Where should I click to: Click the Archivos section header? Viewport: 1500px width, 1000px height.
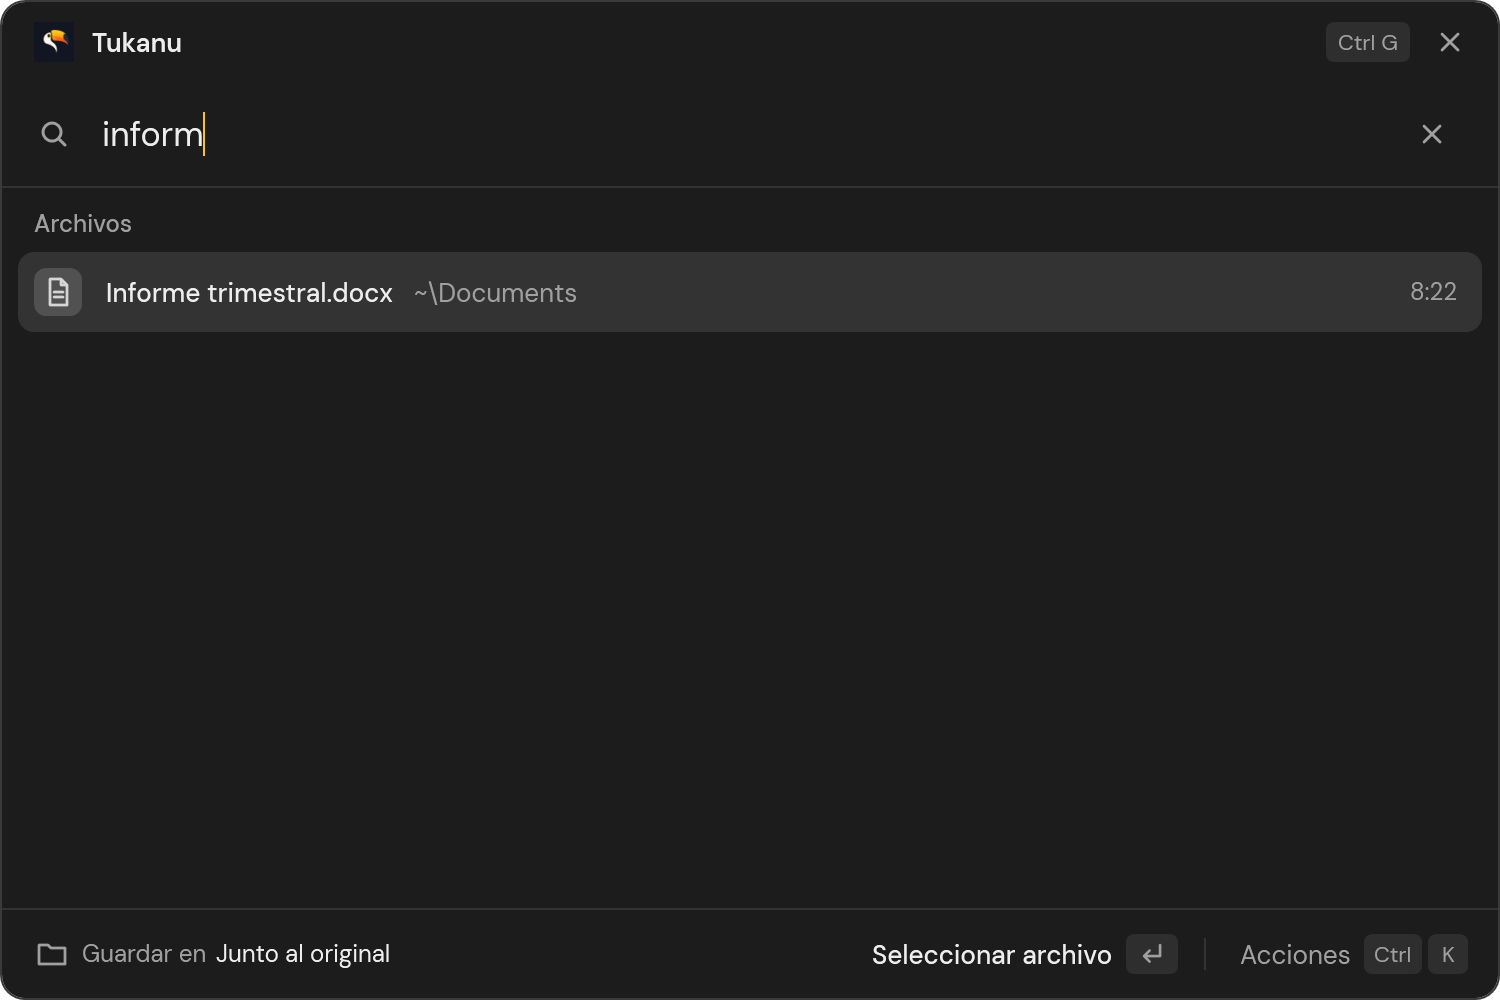(83, 223)
